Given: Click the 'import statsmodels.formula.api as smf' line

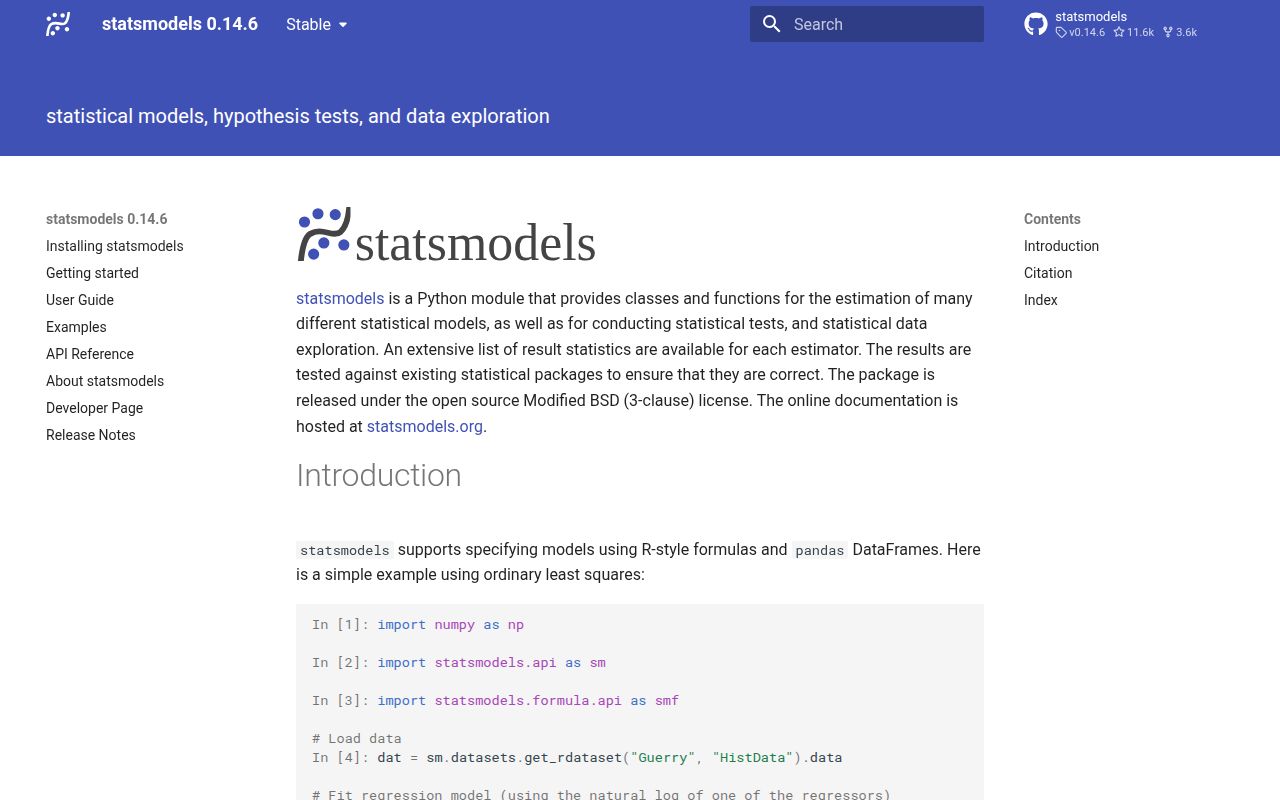Looking at the screenshot, I should 496,700.
